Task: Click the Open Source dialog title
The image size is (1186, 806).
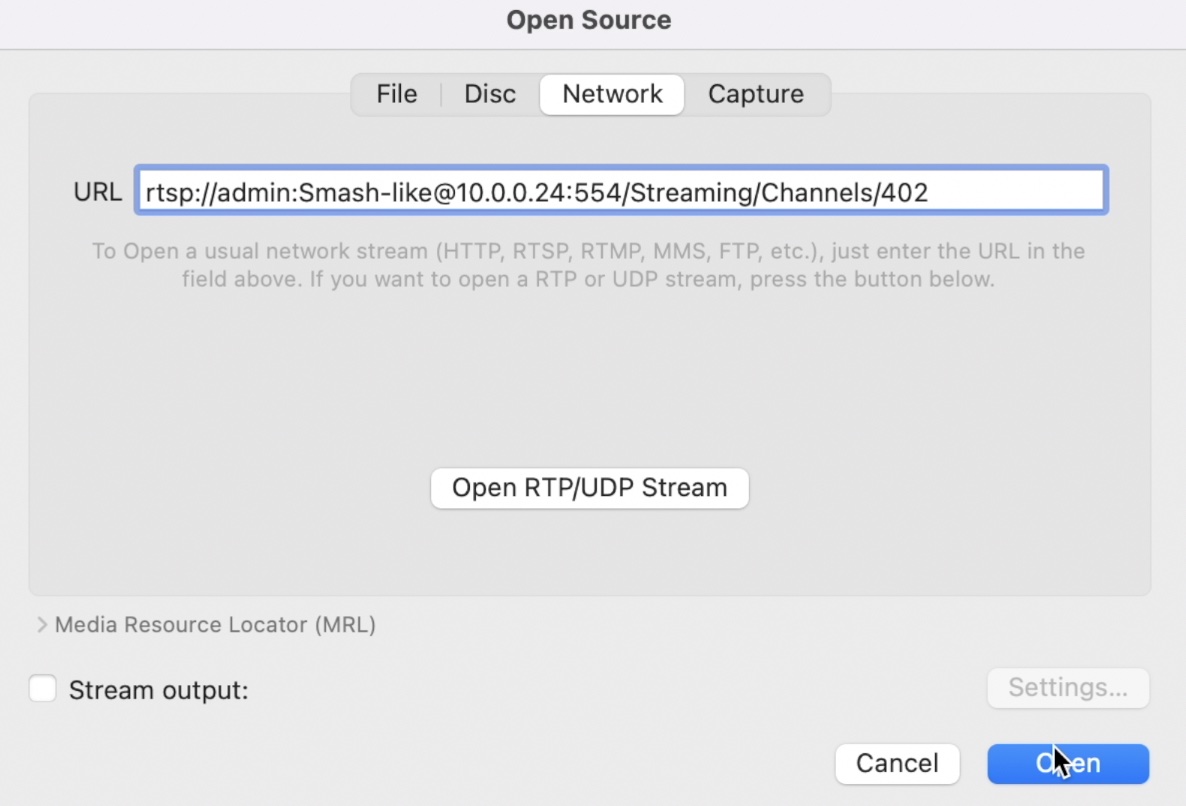Action: coord(588,20)
